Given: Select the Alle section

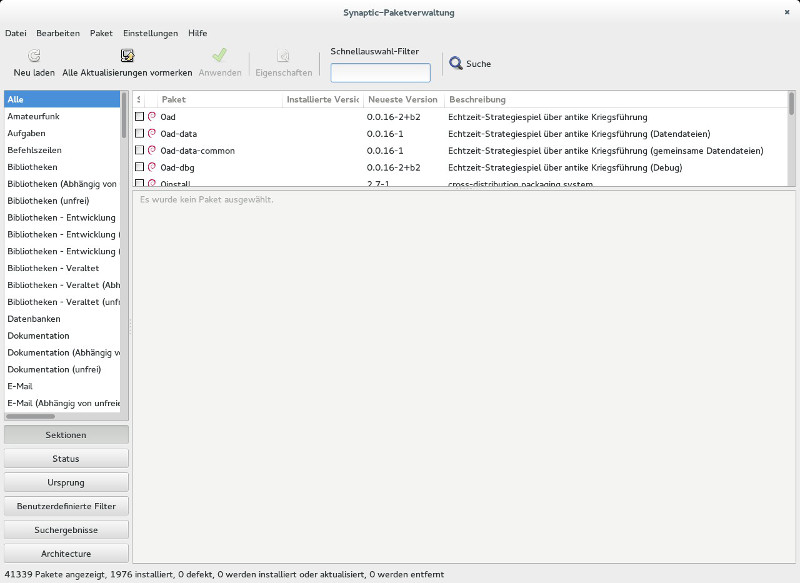Looking at the screenshot, I should tap(62, 99).
